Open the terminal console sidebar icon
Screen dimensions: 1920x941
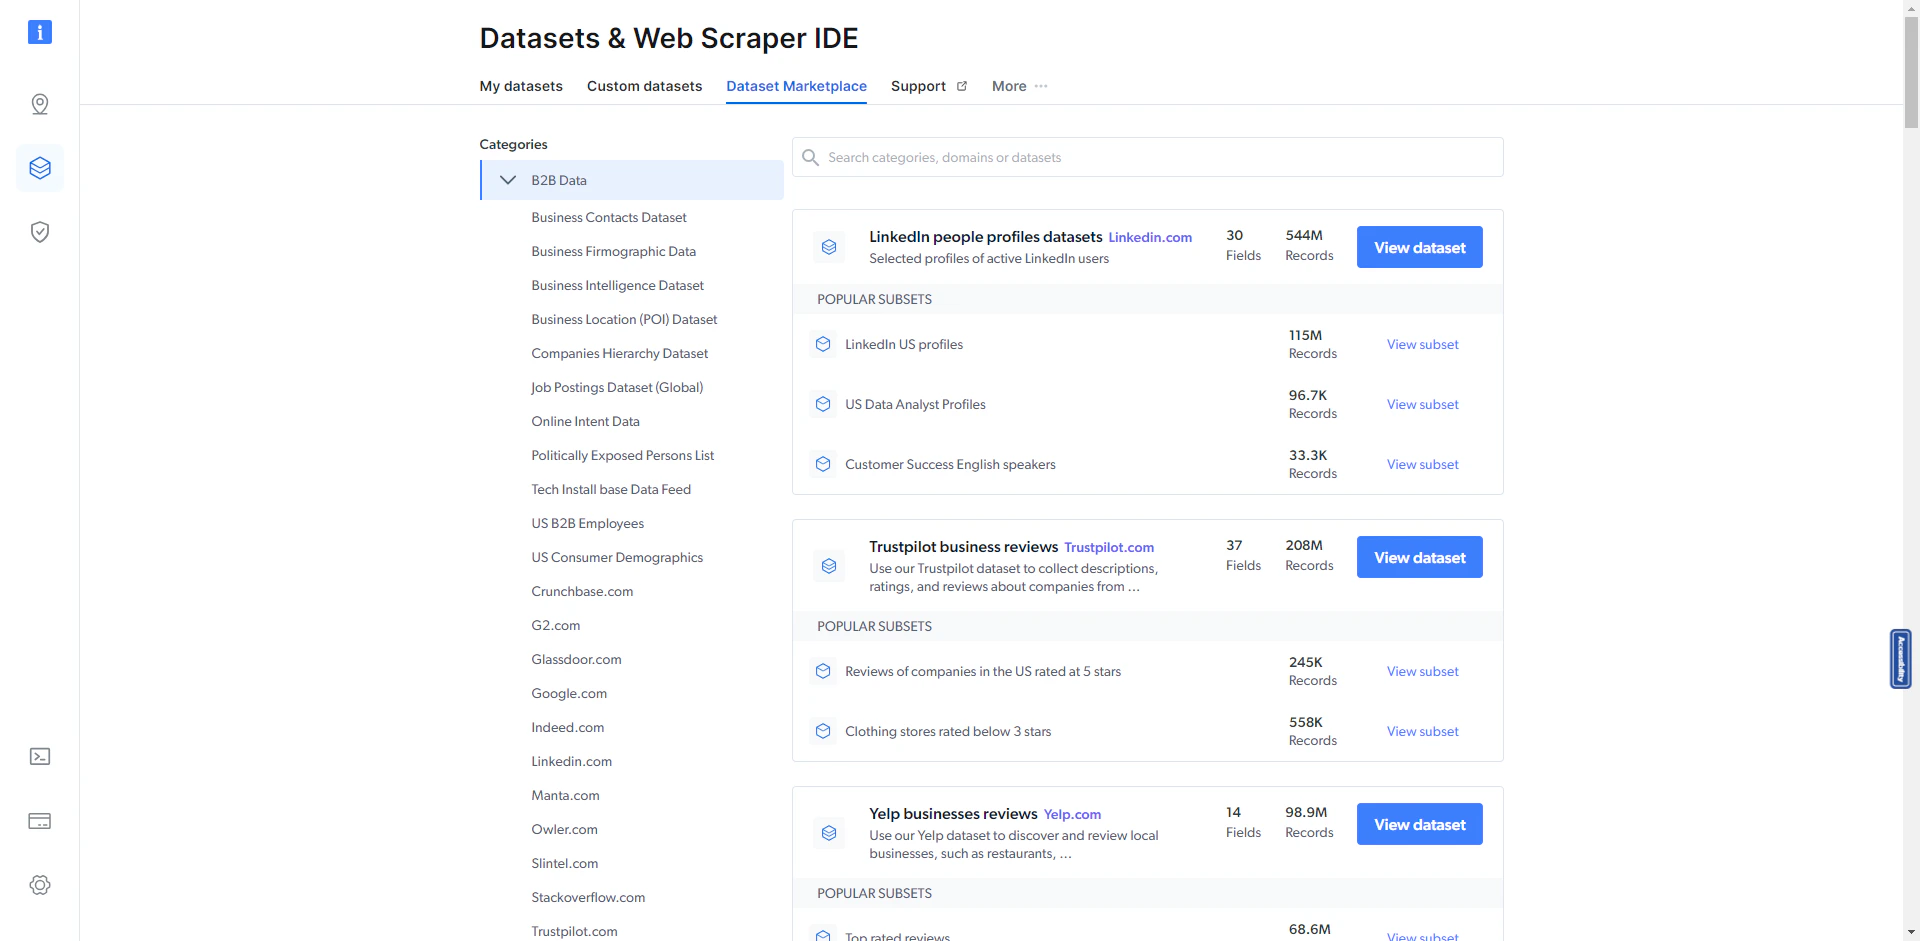40,757
